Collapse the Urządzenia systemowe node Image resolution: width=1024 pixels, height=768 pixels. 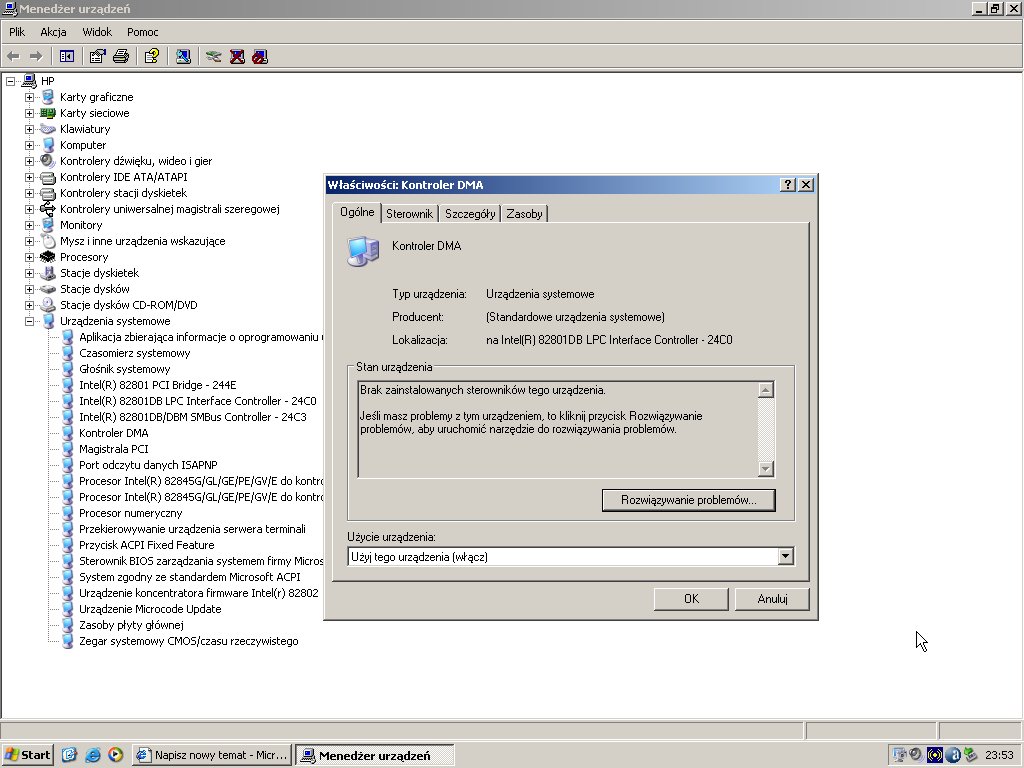tap(29, 321)
